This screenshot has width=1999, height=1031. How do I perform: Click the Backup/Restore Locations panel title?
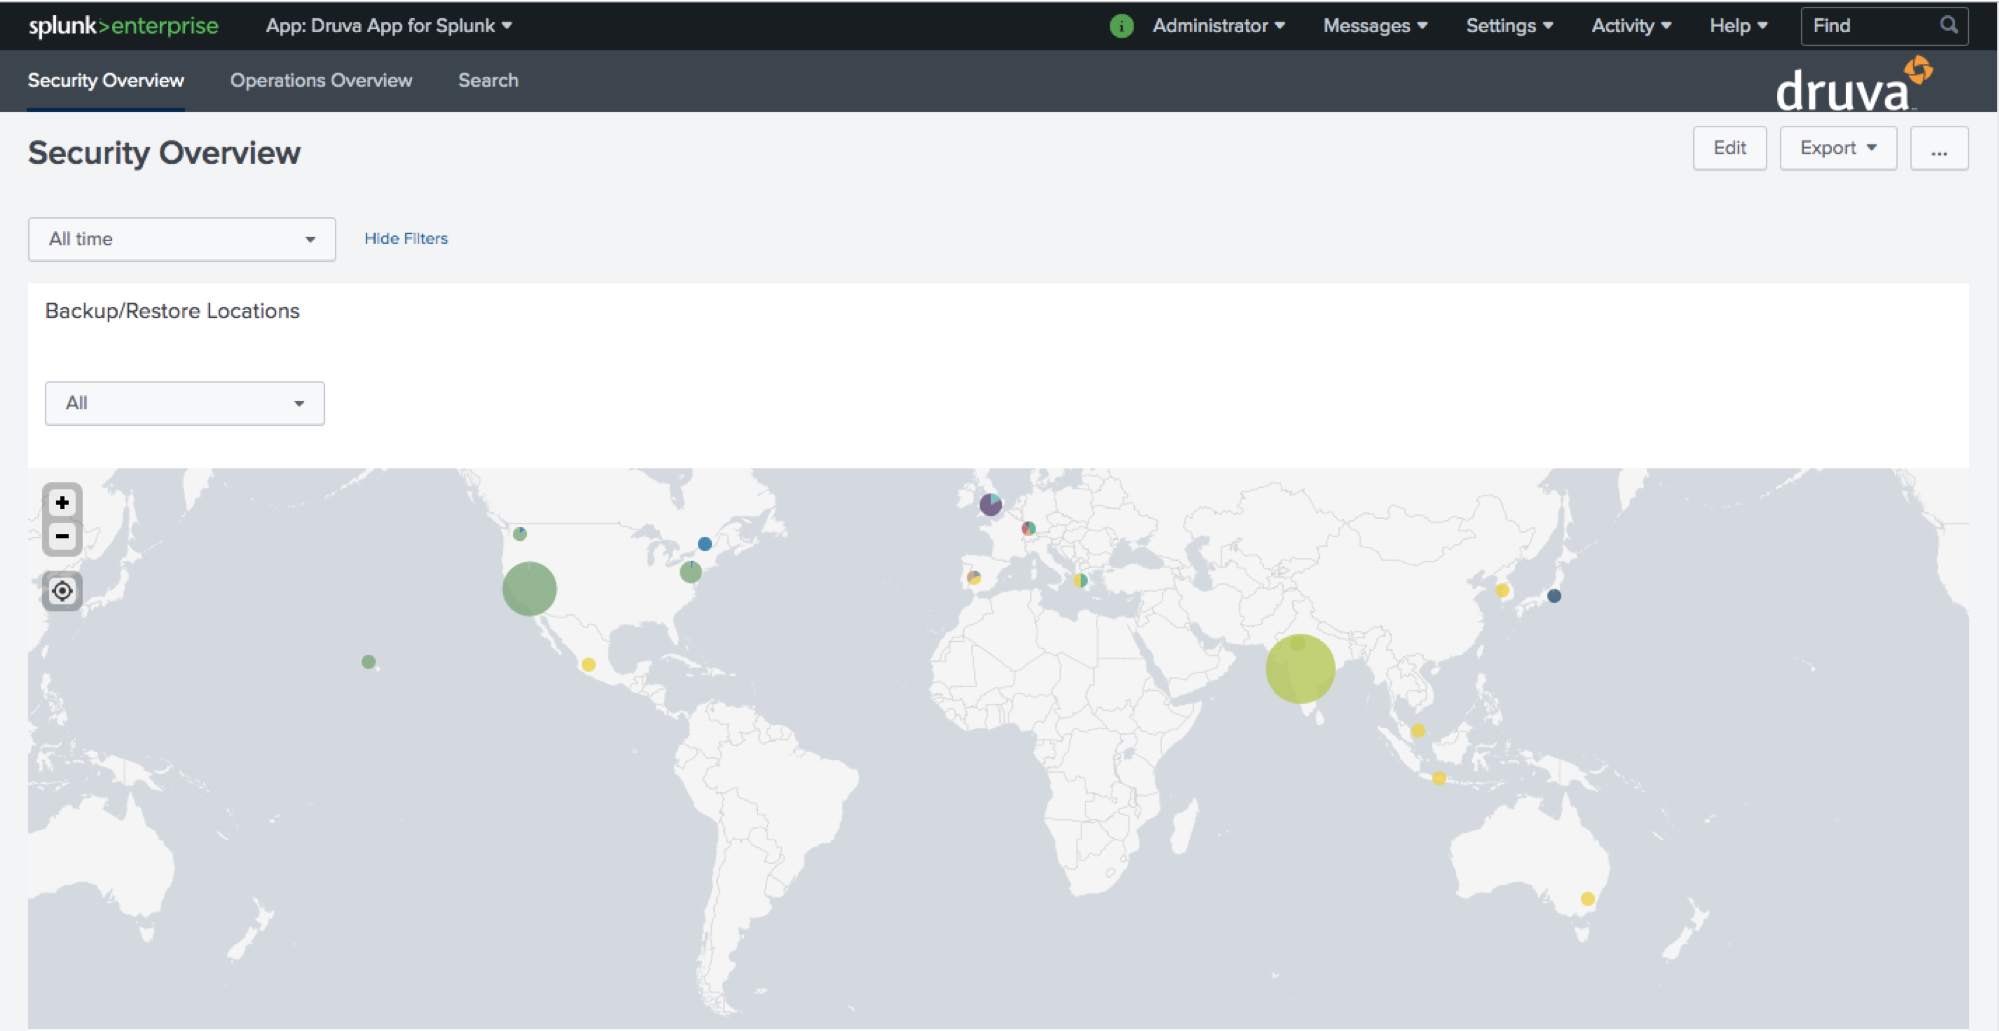172,311
